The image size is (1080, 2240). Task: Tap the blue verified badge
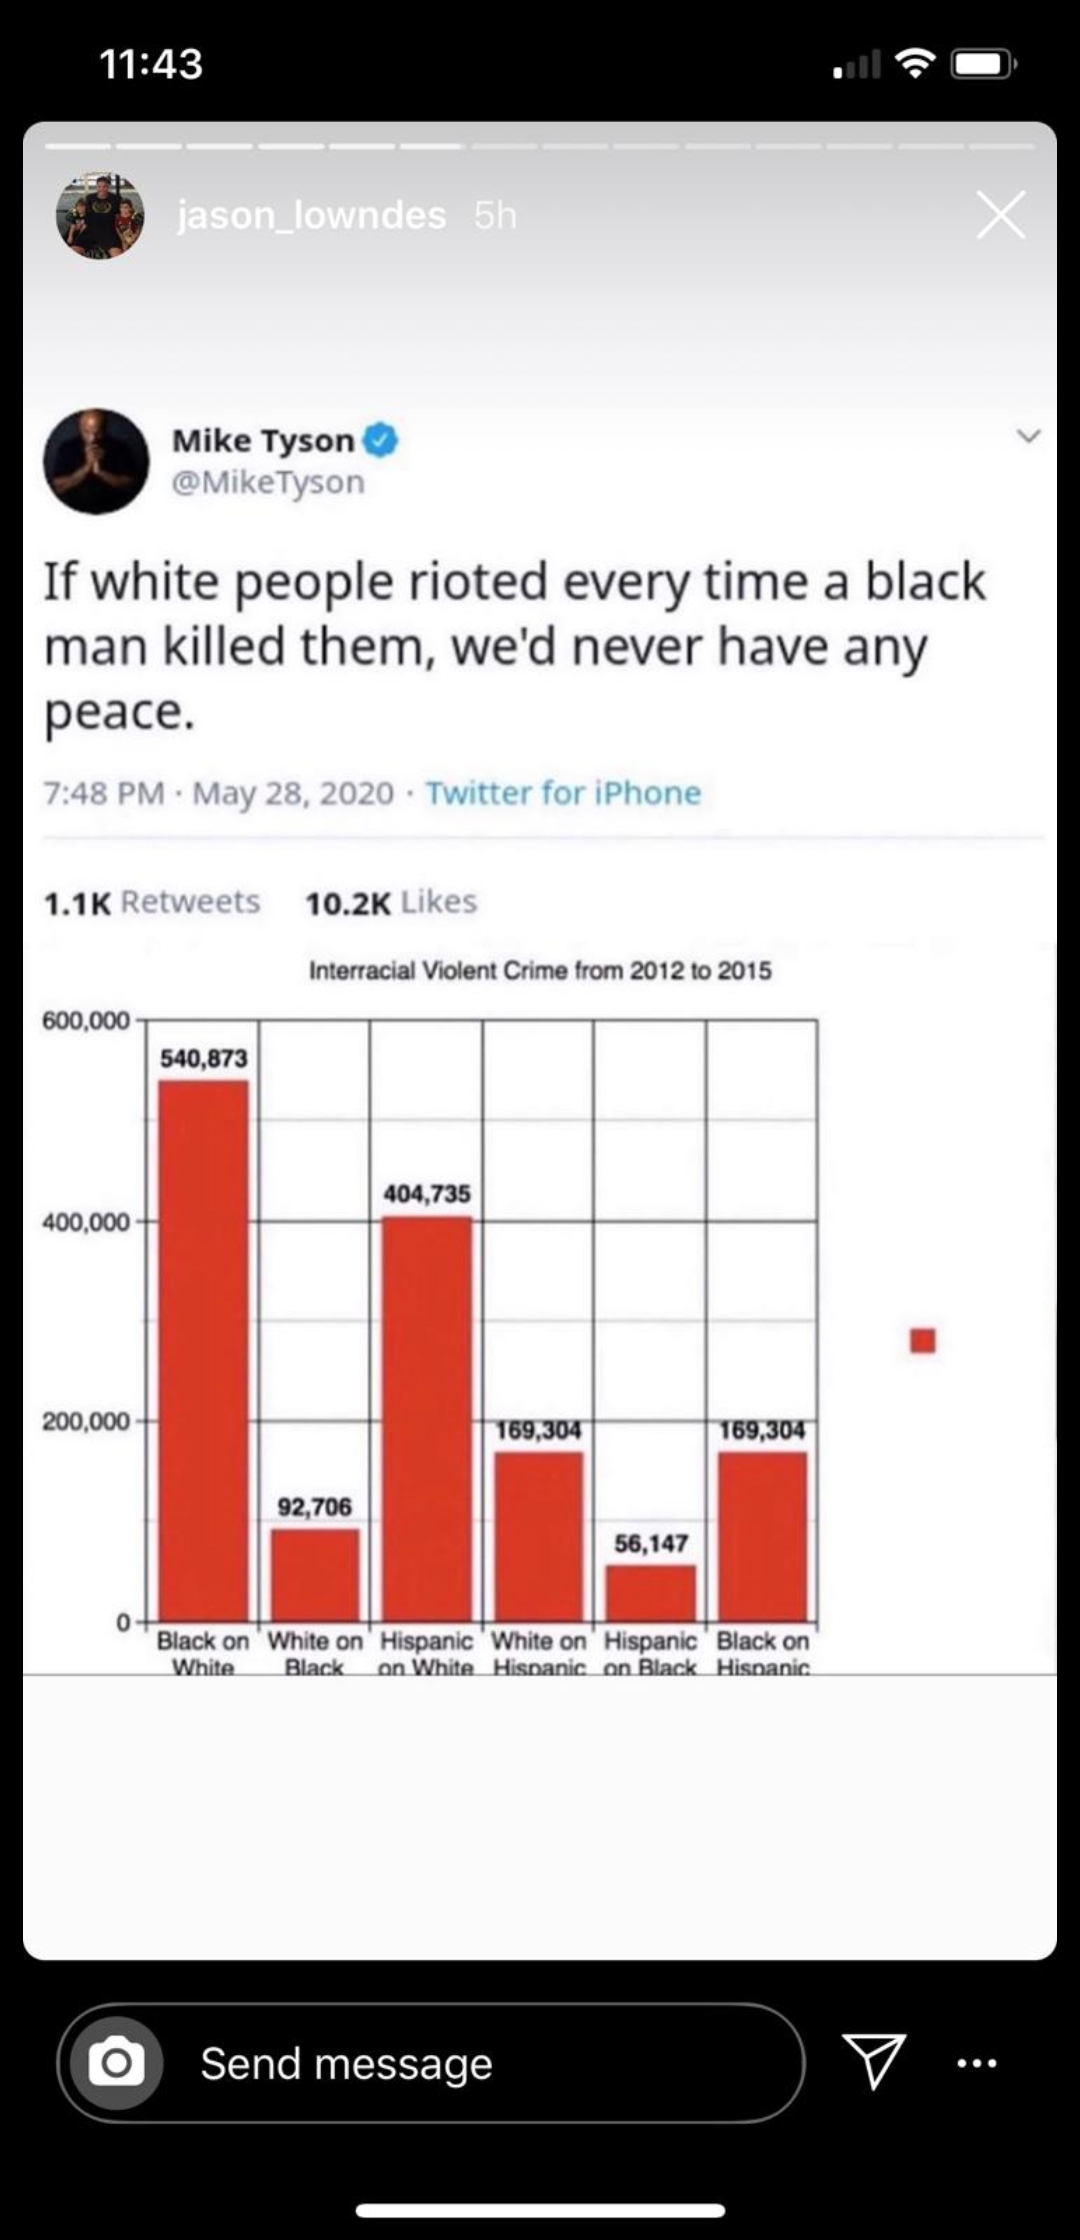coord(381,439)
